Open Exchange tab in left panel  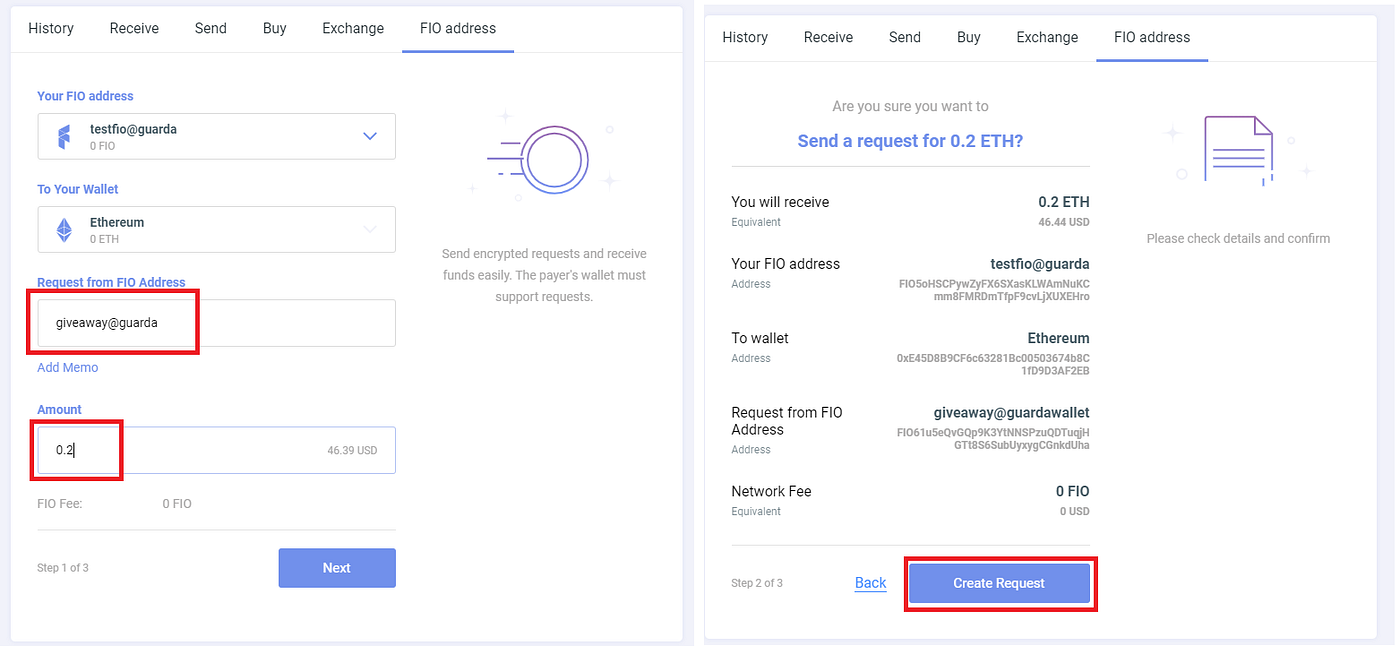[x=353, y=28]
